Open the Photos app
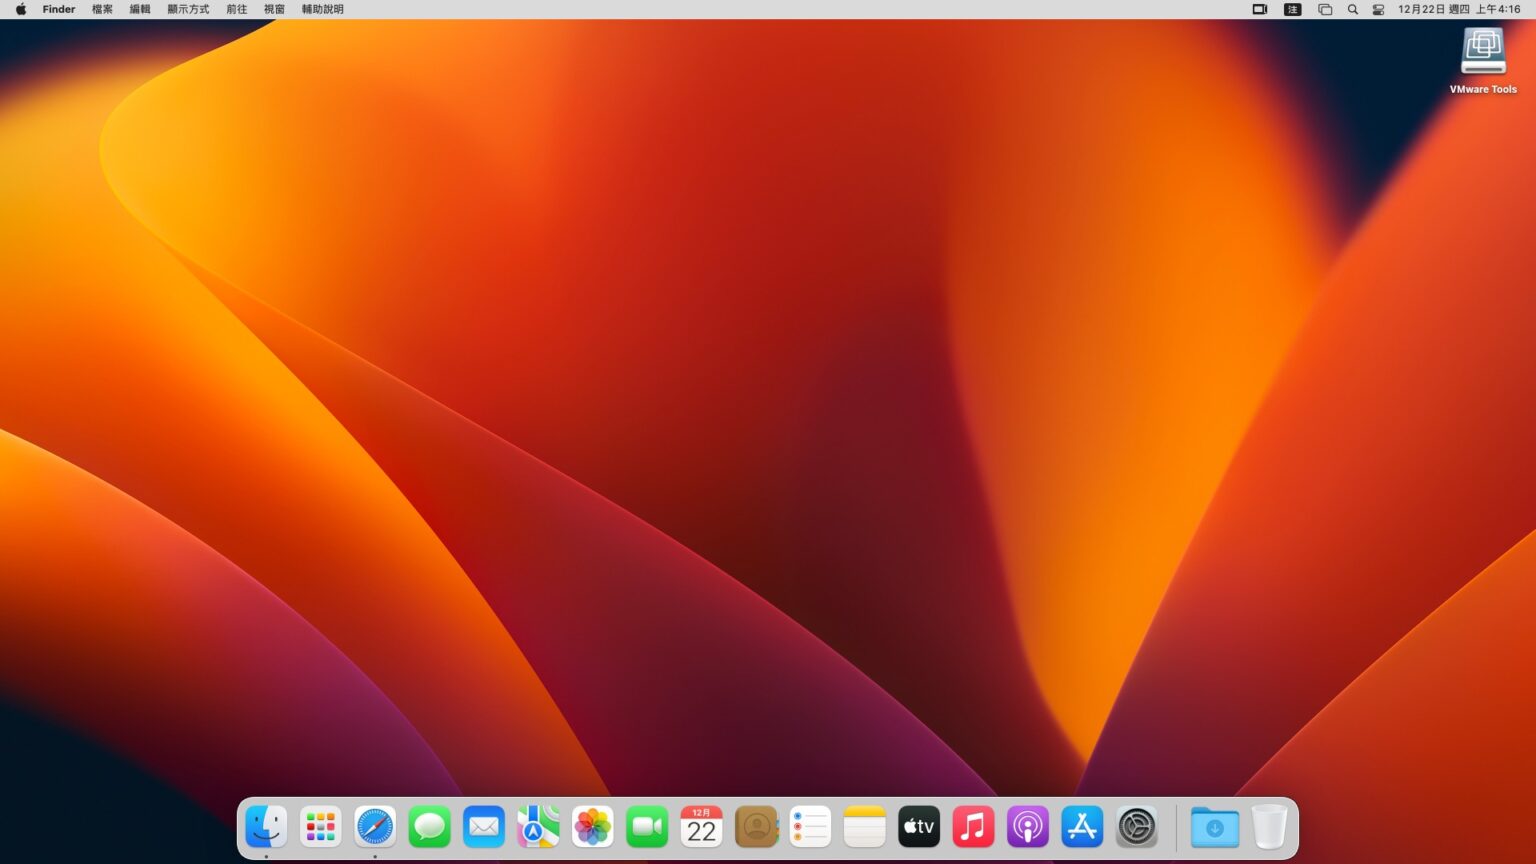This screenshot has height=864, width=1536. pyautogui.click(x=592, y=827)
